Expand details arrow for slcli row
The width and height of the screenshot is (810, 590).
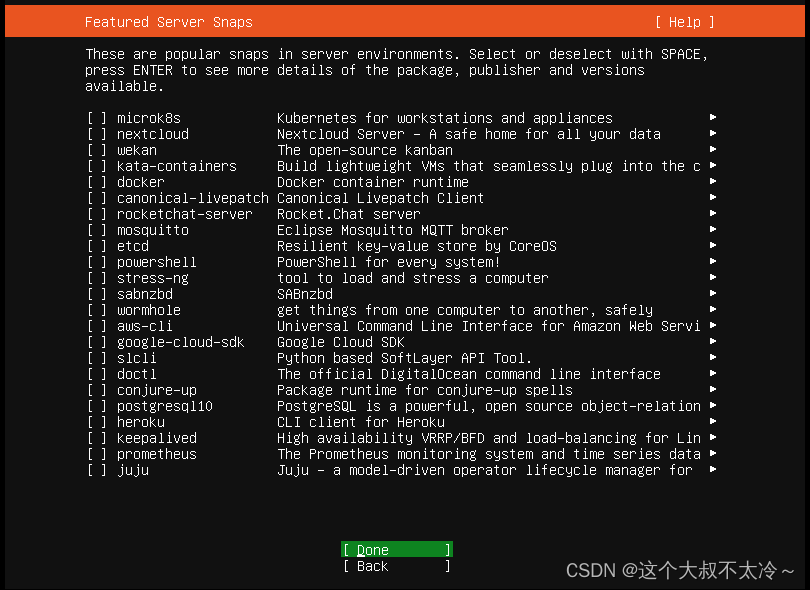pos(713,358)
